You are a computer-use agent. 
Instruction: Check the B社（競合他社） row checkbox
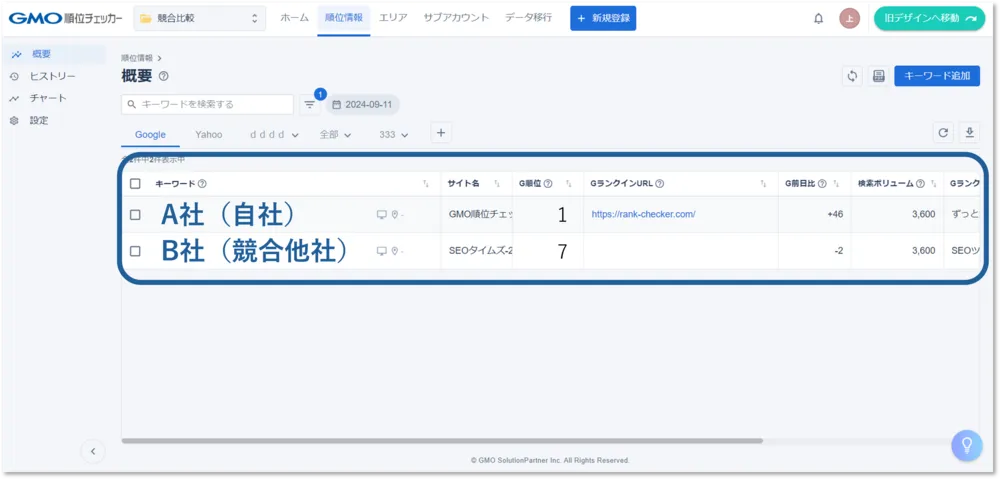pos(135,251)
